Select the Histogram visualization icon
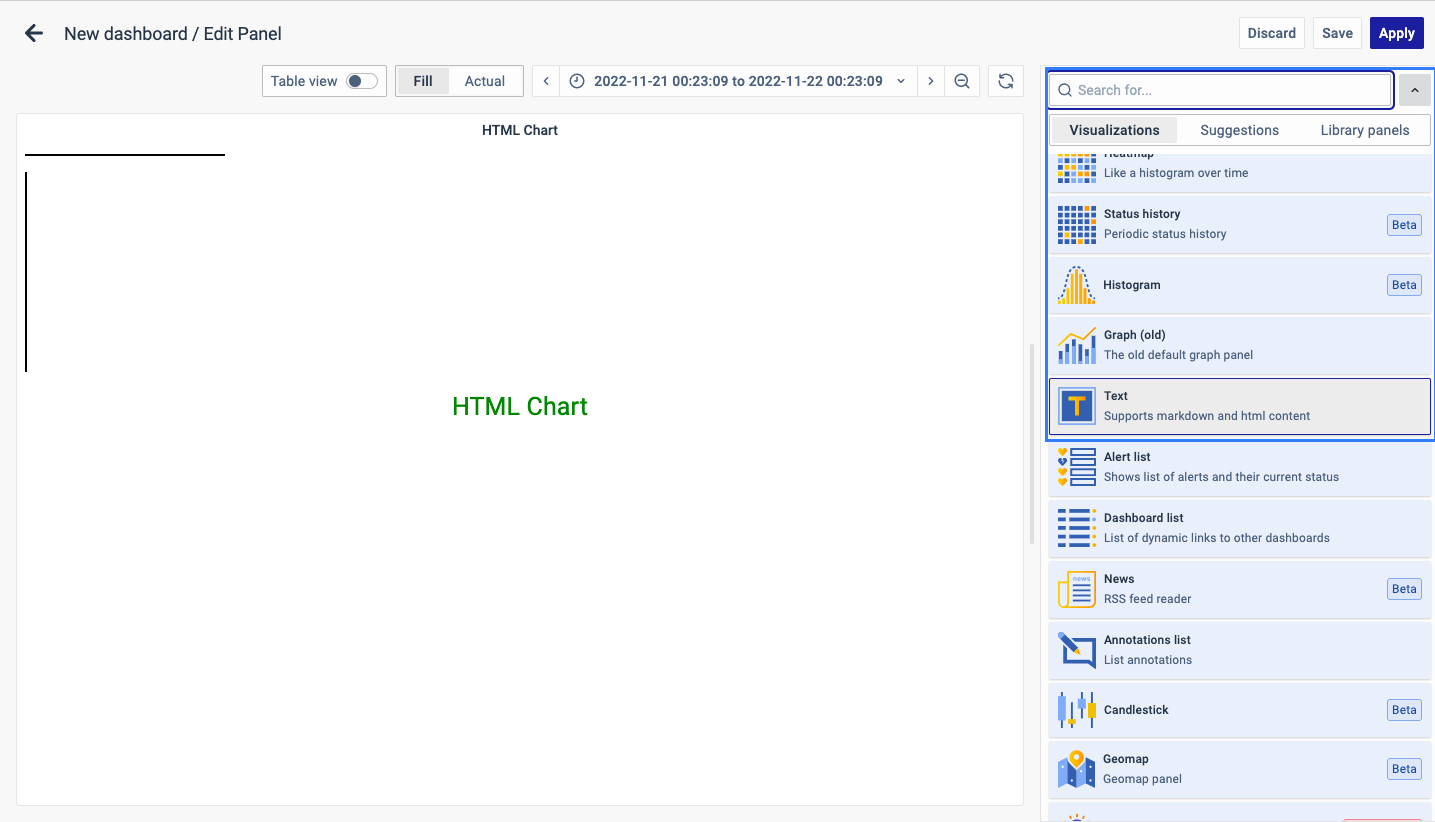The height and width of the screenshot is (822, 1435). tap(1076, 285)
